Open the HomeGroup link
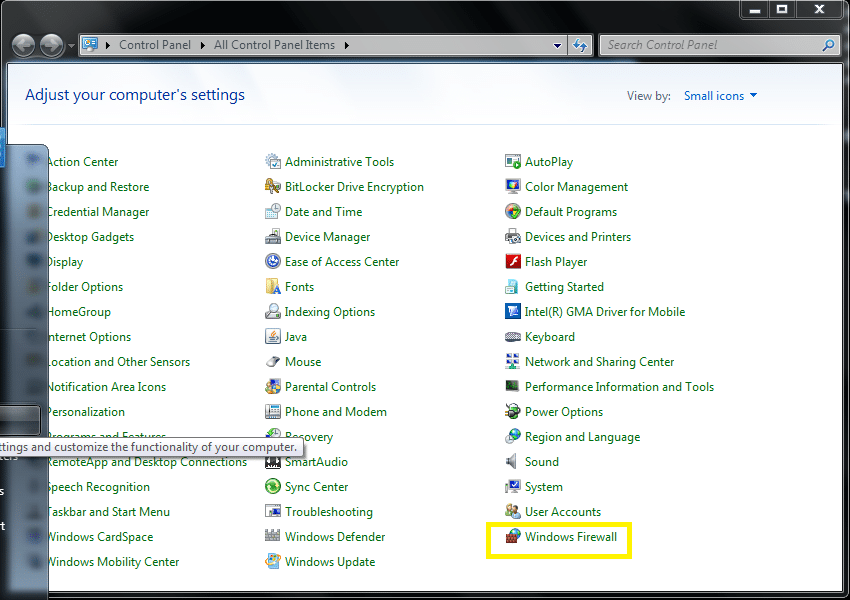The height and width of the screenshot is (600, 850). click(x=79, y=311)
